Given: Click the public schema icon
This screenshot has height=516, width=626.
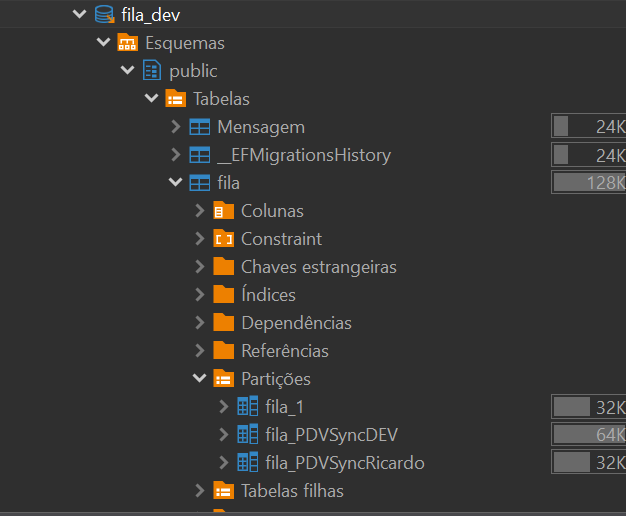Looking at the screenshot, I should tap(152, 71).
